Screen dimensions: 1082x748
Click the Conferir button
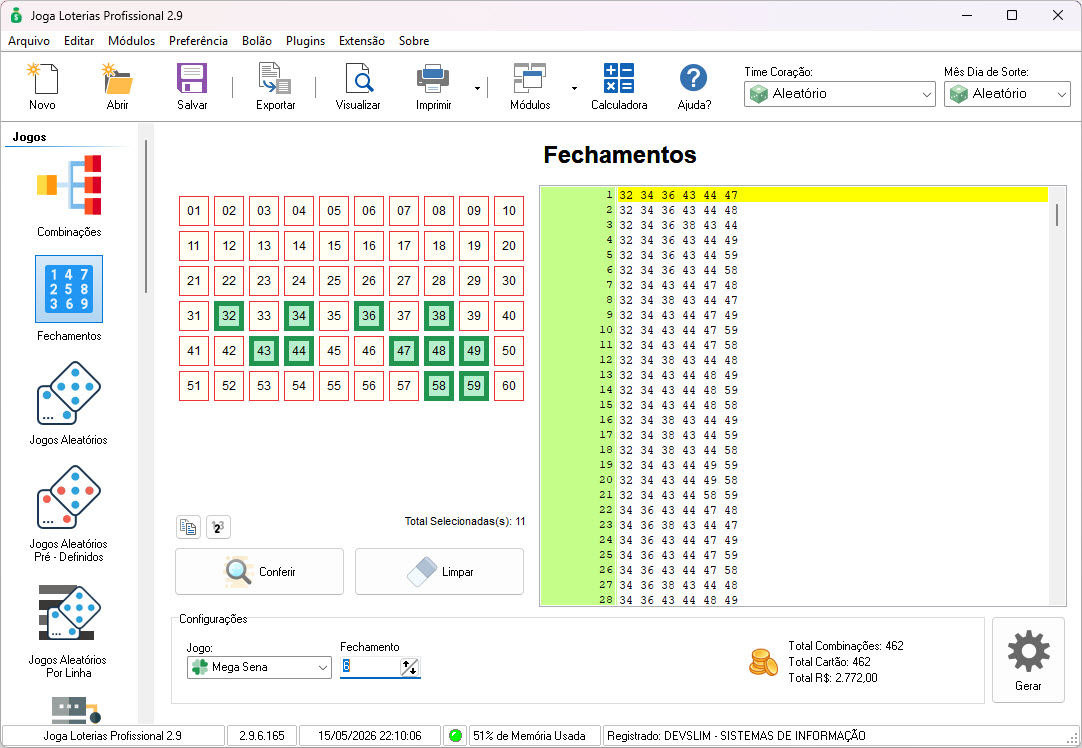pos(259,571)
